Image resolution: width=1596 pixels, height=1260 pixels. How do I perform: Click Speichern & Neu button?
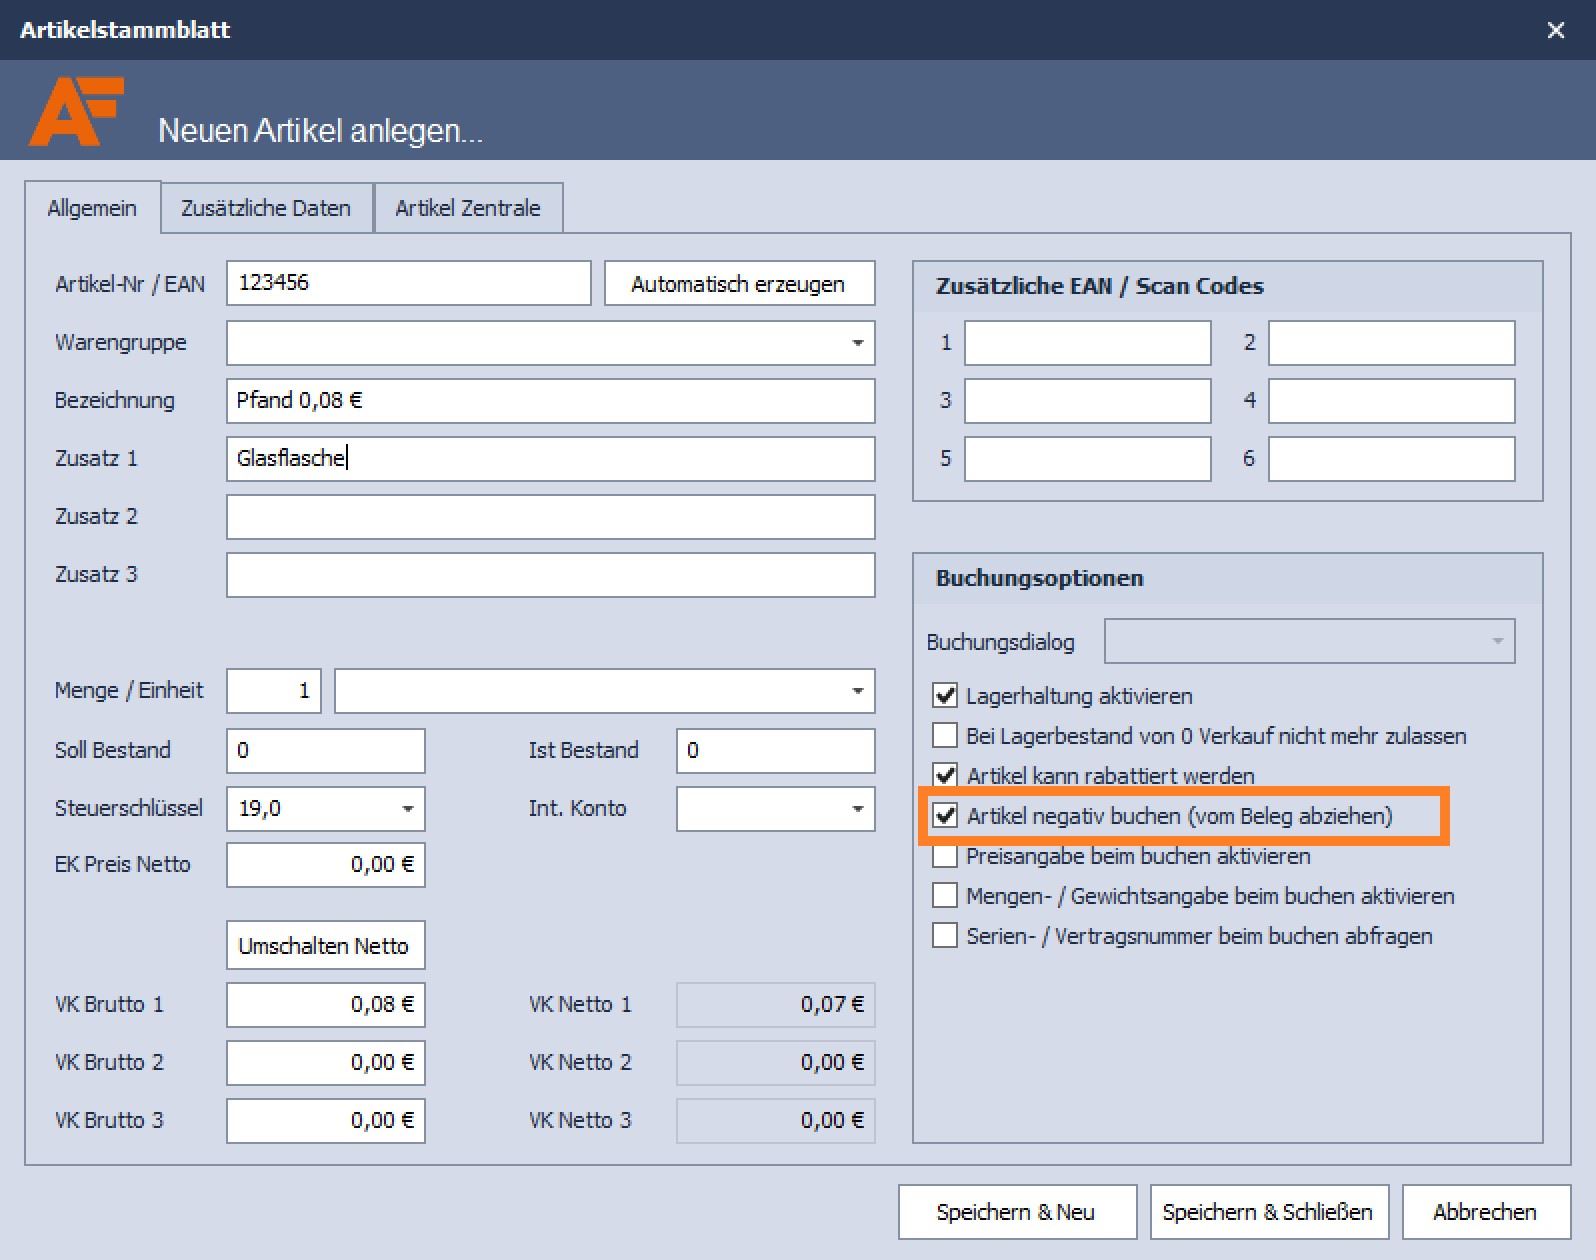(1017, 1212)
